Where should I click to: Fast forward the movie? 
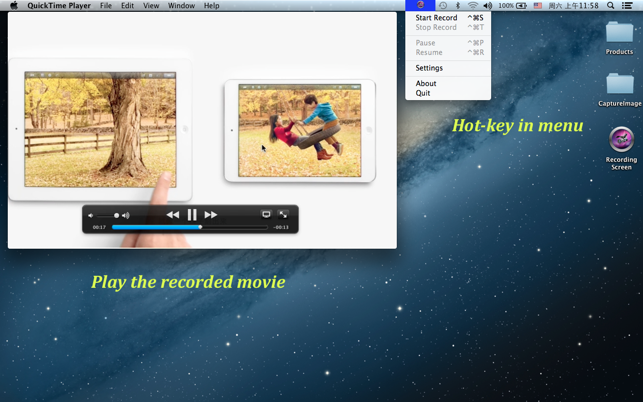[x=211, y=215]
